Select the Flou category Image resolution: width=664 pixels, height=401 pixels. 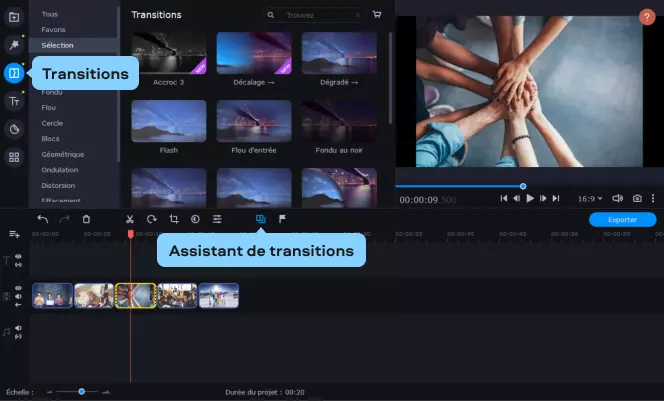[x=48, y=108]
